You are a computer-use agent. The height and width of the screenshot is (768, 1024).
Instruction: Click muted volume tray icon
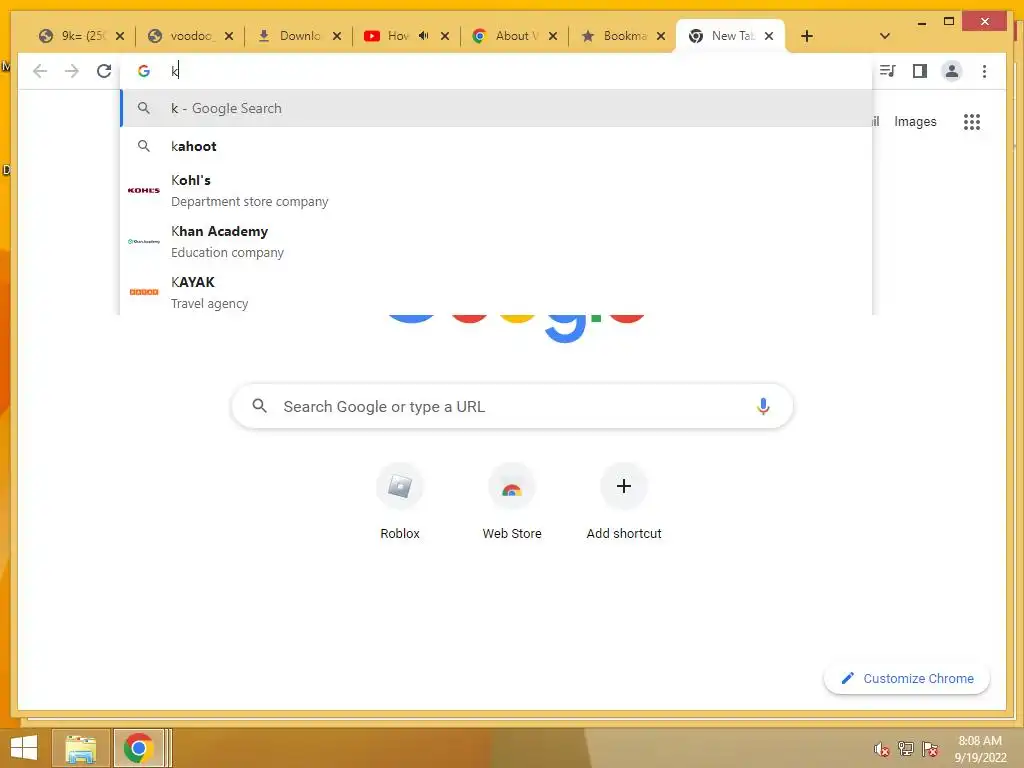882,749
